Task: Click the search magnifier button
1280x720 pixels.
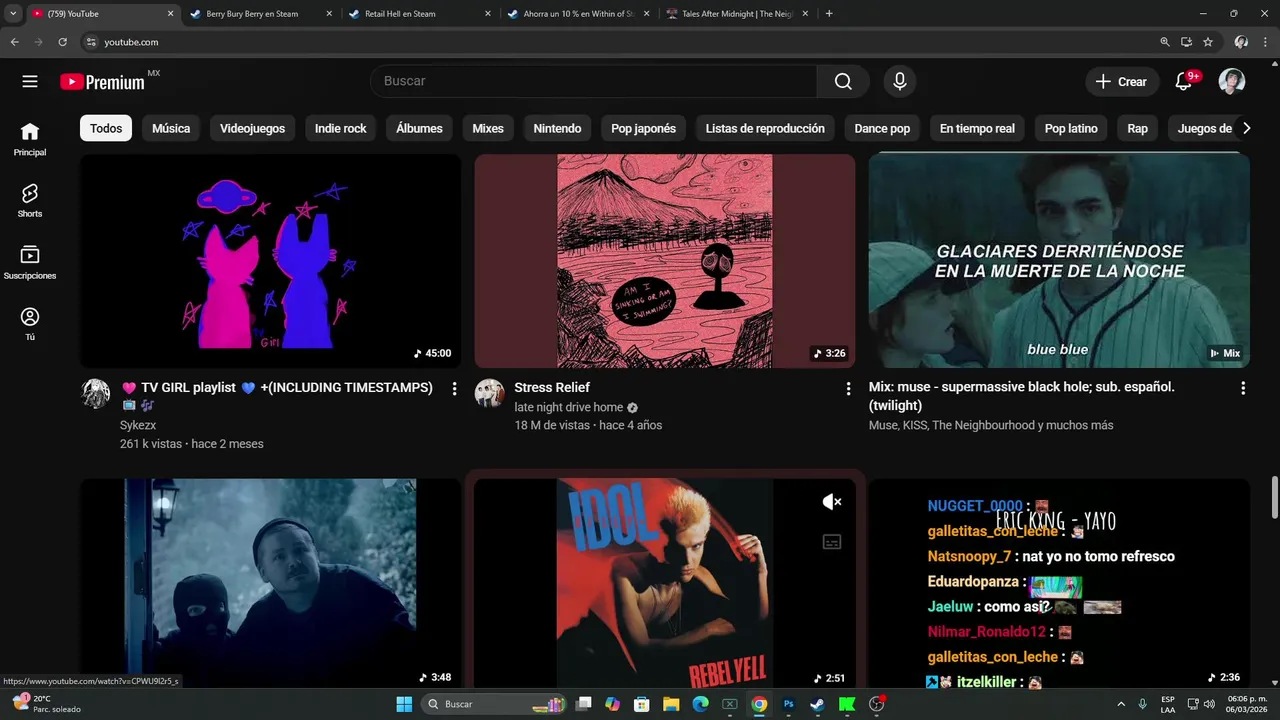Action: click(x=843, y=82)
